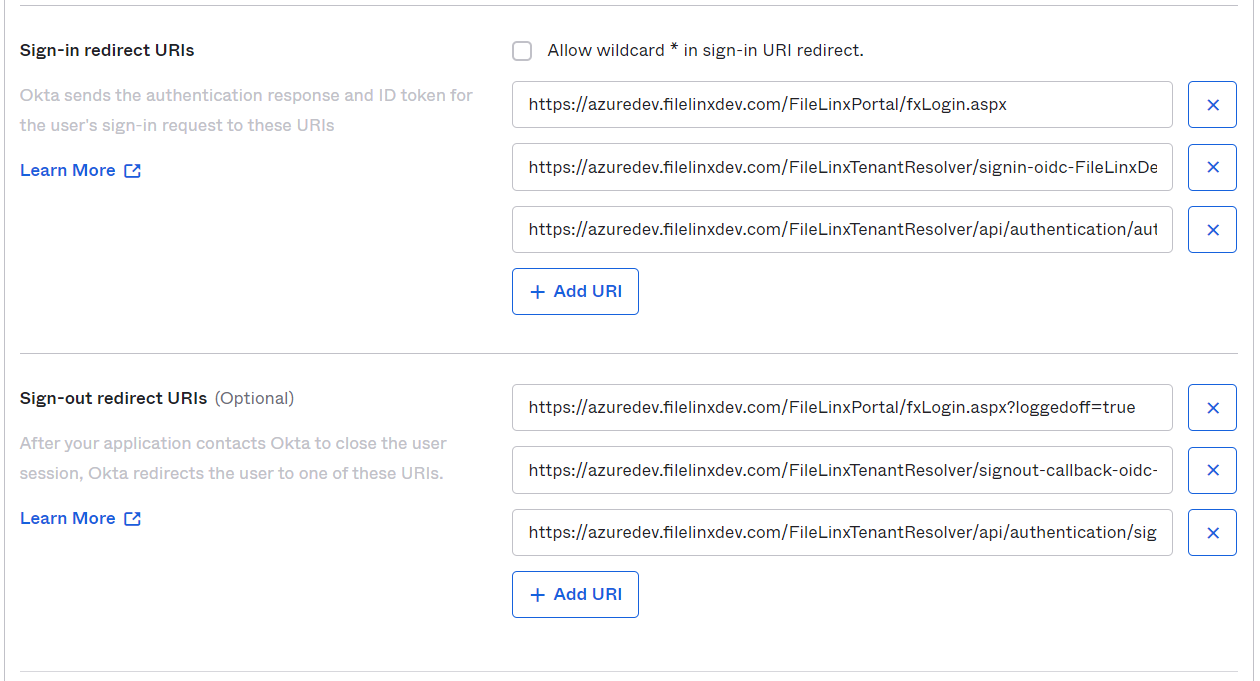Screen dimensions: 1260x681
Task: Click the Sign-out redirect URIs heading
Action: 114,398
